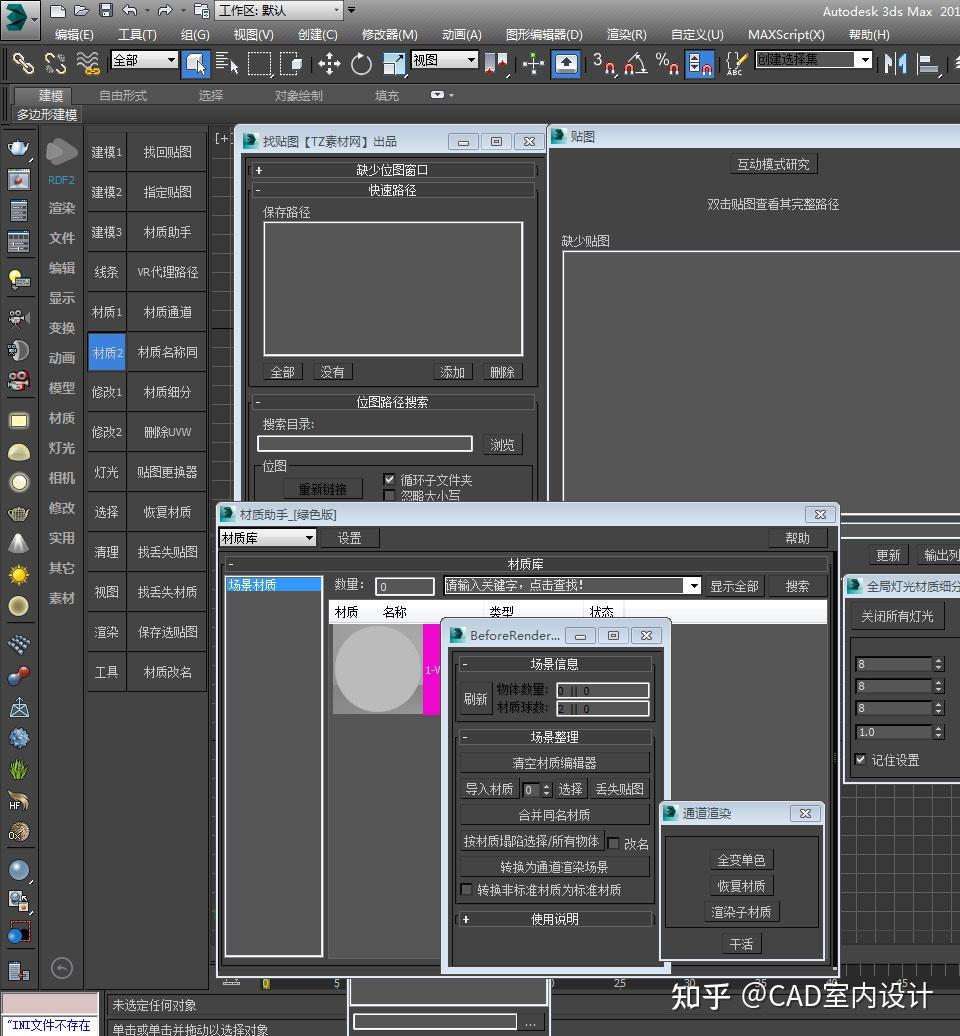960x1036 pixels.
Task: Click the teapot icon in left sidebar
Action: pos(18,149)
